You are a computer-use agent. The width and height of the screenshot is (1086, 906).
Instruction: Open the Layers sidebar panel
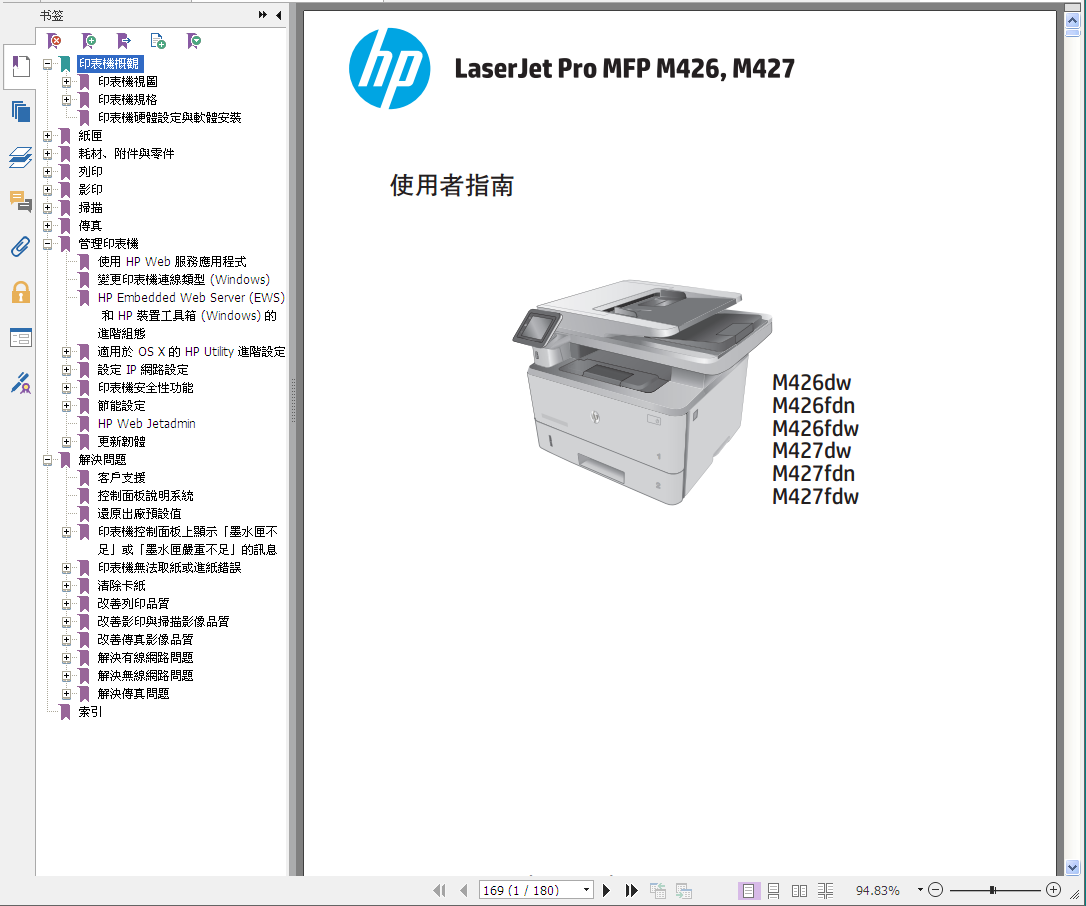(21, 157)
